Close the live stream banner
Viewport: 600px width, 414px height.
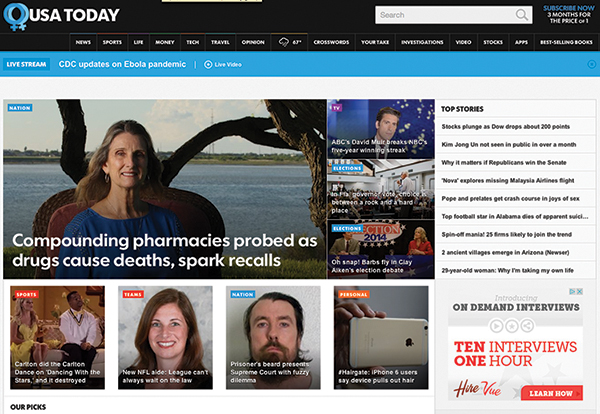(x=592, y=64)
